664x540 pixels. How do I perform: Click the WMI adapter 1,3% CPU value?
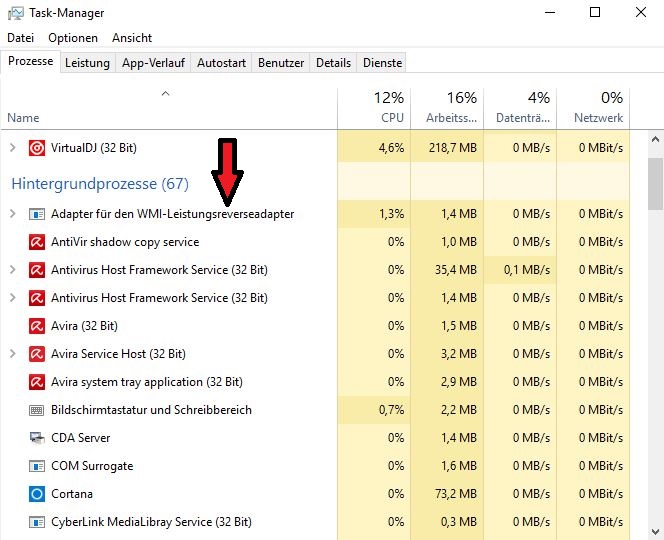pyautogui.click(x=392, y=214)
